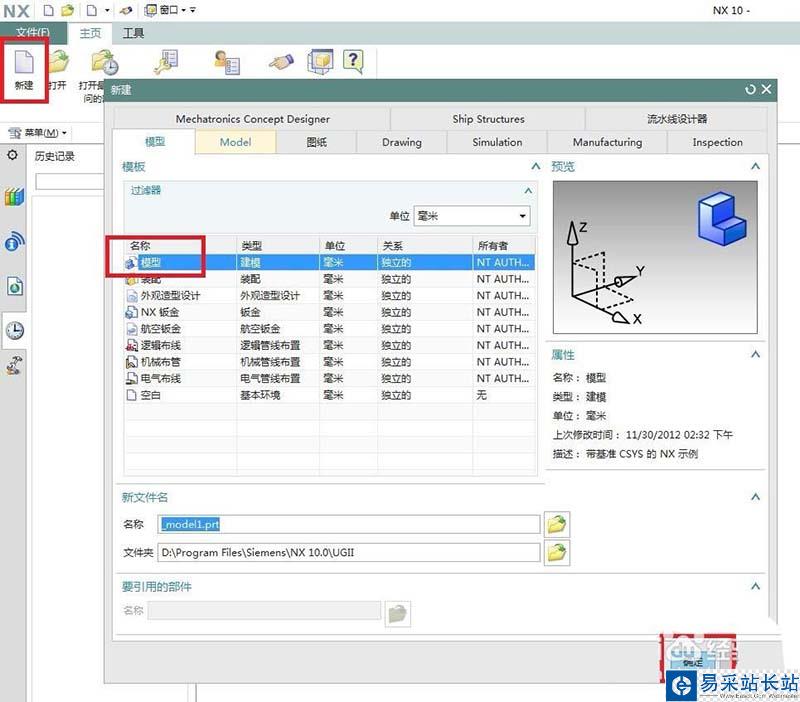Open the 流水线设计器 tab

point(677,119)
